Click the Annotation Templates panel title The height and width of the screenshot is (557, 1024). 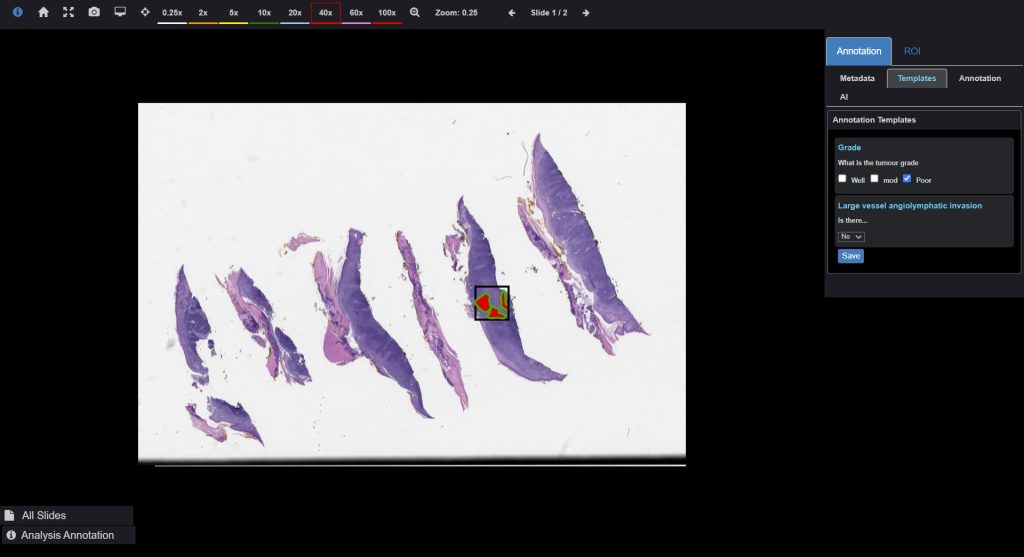[874, 120]
